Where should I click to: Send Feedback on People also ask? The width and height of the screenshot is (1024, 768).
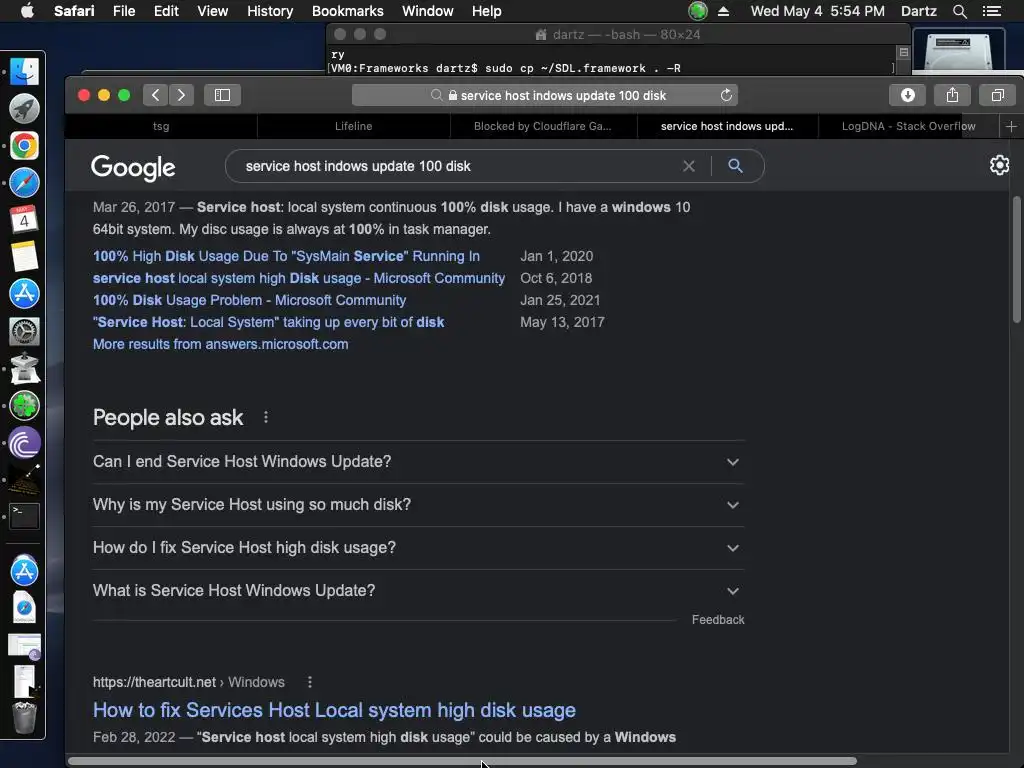[718, 620]
